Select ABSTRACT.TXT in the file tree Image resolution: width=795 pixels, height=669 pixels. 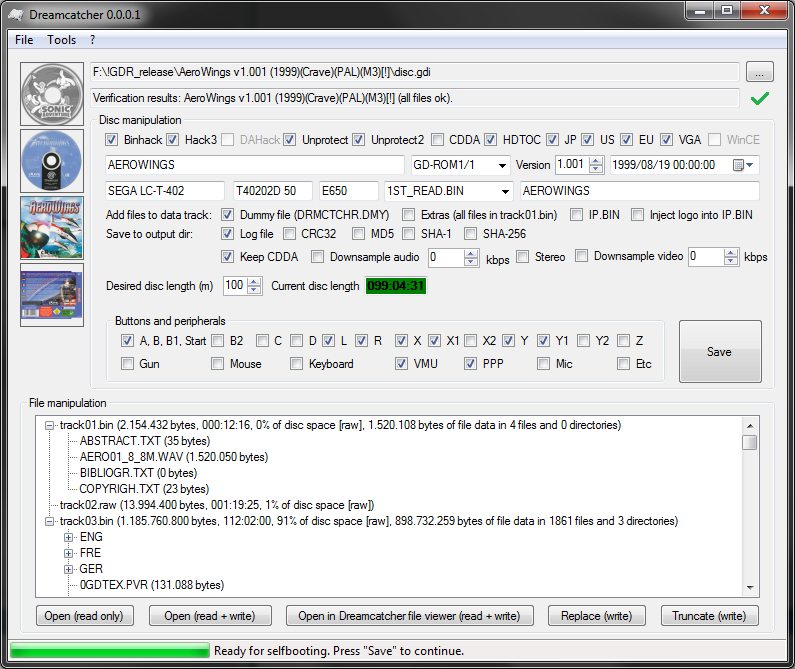click(x=145, y=441)
